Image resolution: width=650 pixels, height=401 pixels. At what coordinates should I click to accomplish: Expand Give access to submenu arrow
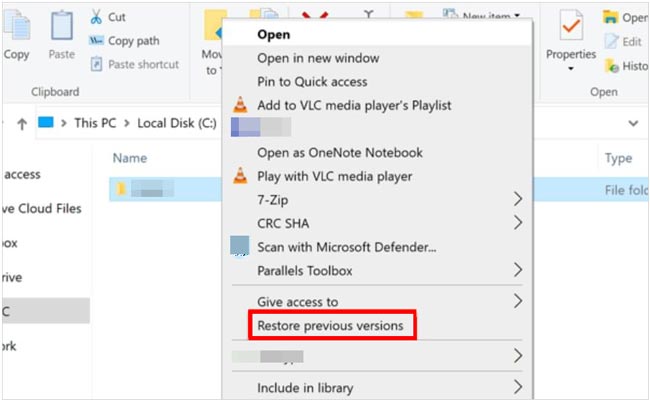(x=517, y=301)
